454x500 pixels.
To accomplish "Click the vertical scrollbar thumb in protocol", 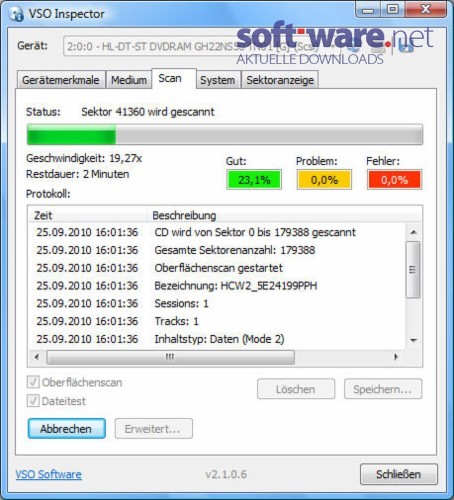I will [414, 269].
